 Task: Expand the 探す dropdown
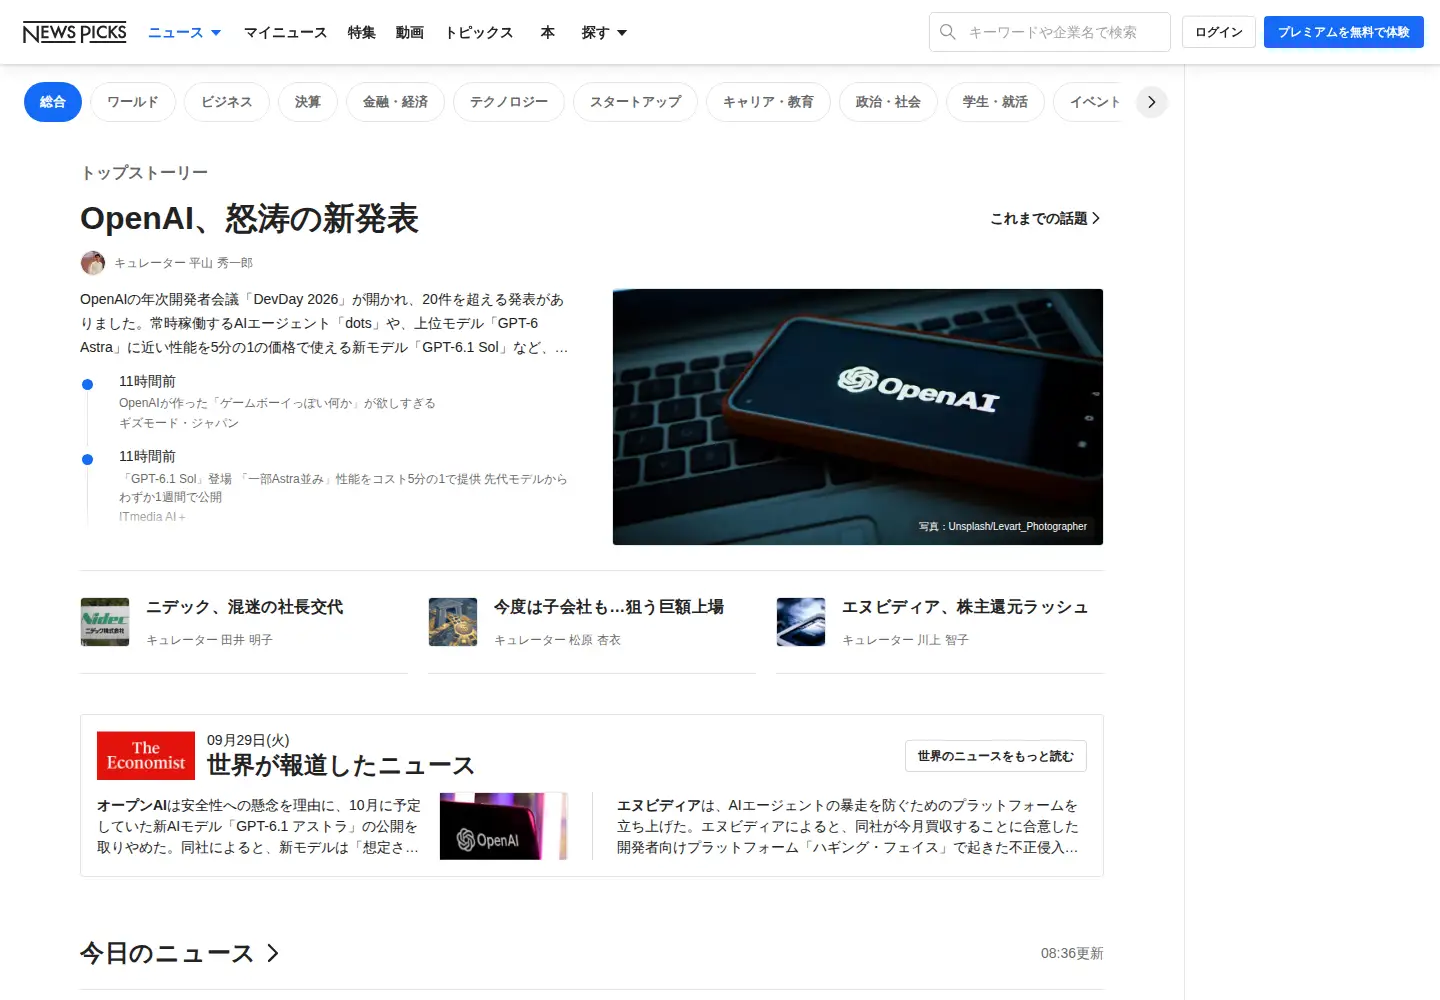(604, 32)
